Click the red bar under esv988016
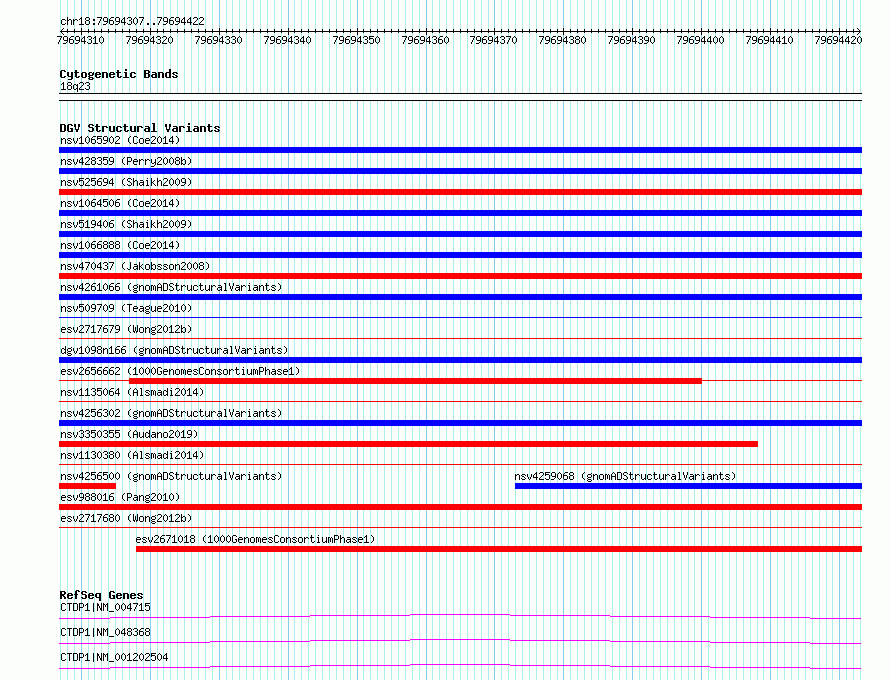 click(x=460, y=507)
